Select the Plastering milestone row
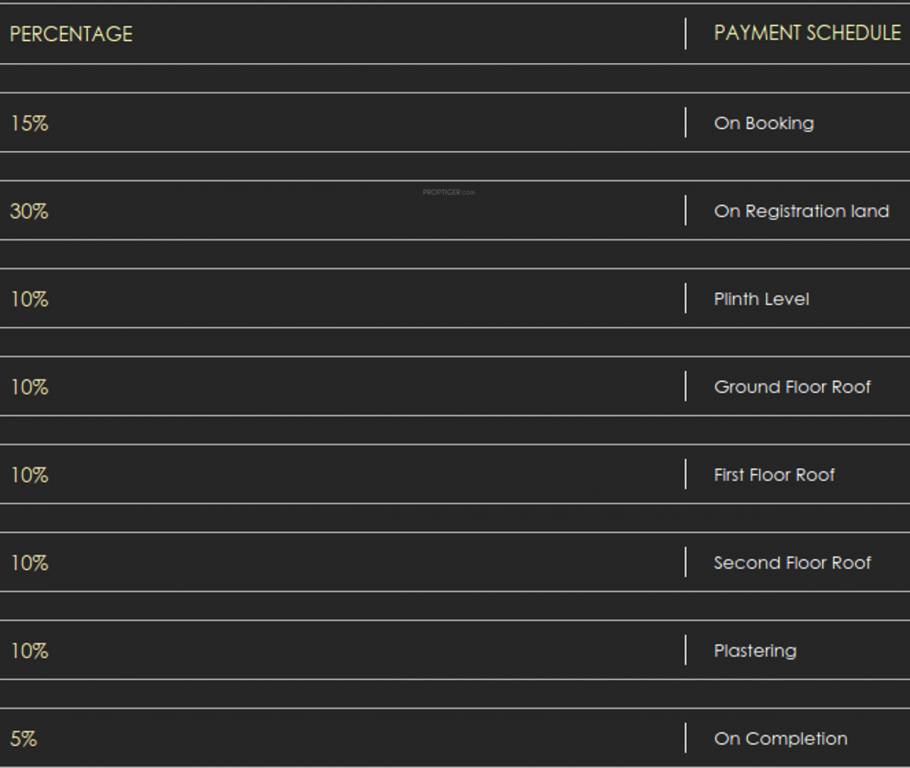Viewport: 910px width, 768px height. (755, 651)
